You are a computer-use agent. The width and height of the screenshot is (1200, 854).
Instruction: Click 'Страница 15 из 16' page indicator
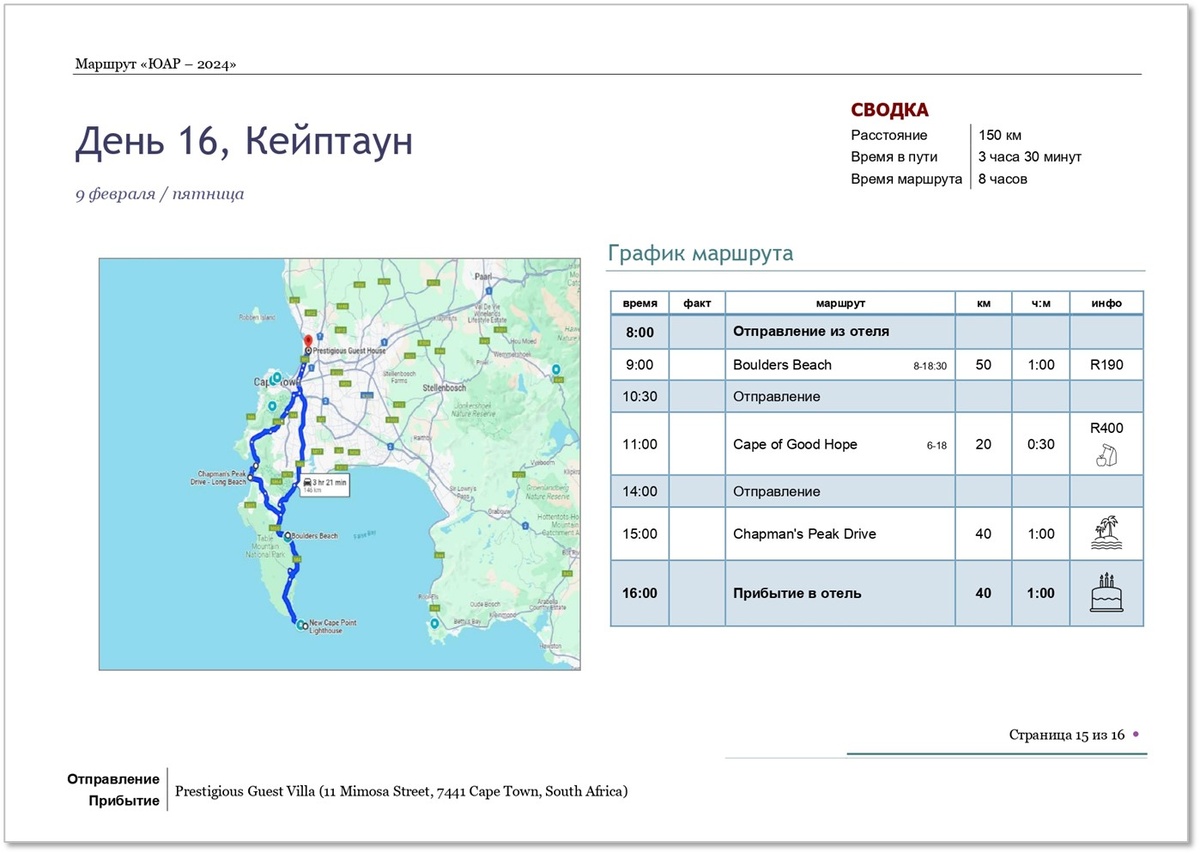point(1066,735)
